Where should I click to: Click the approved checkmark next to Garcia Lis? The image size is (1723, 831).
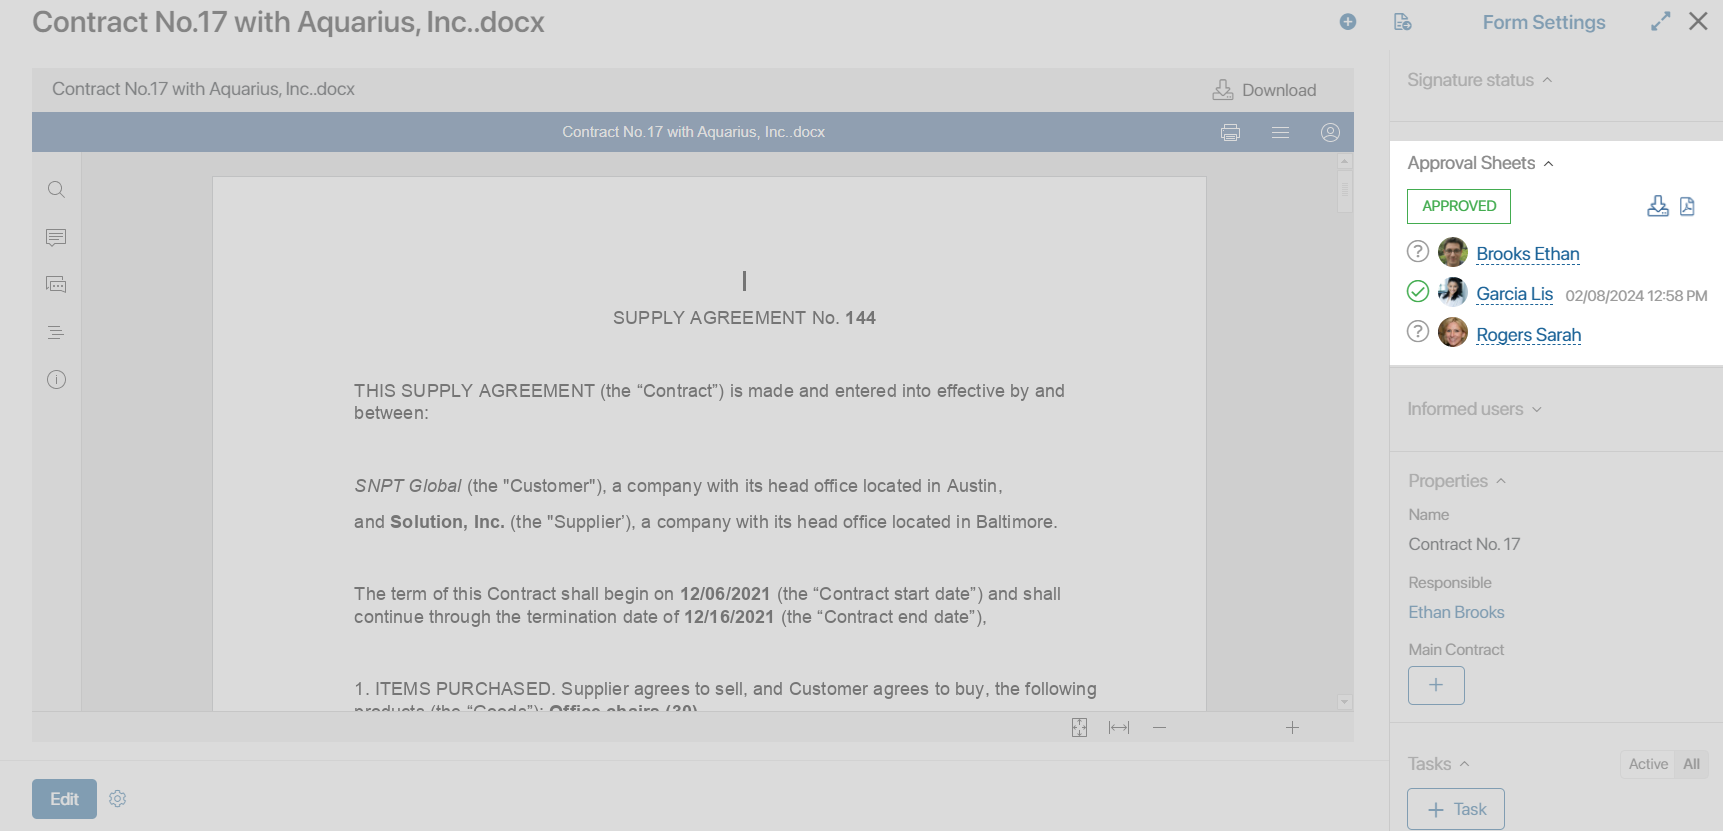click(1418, 291)
